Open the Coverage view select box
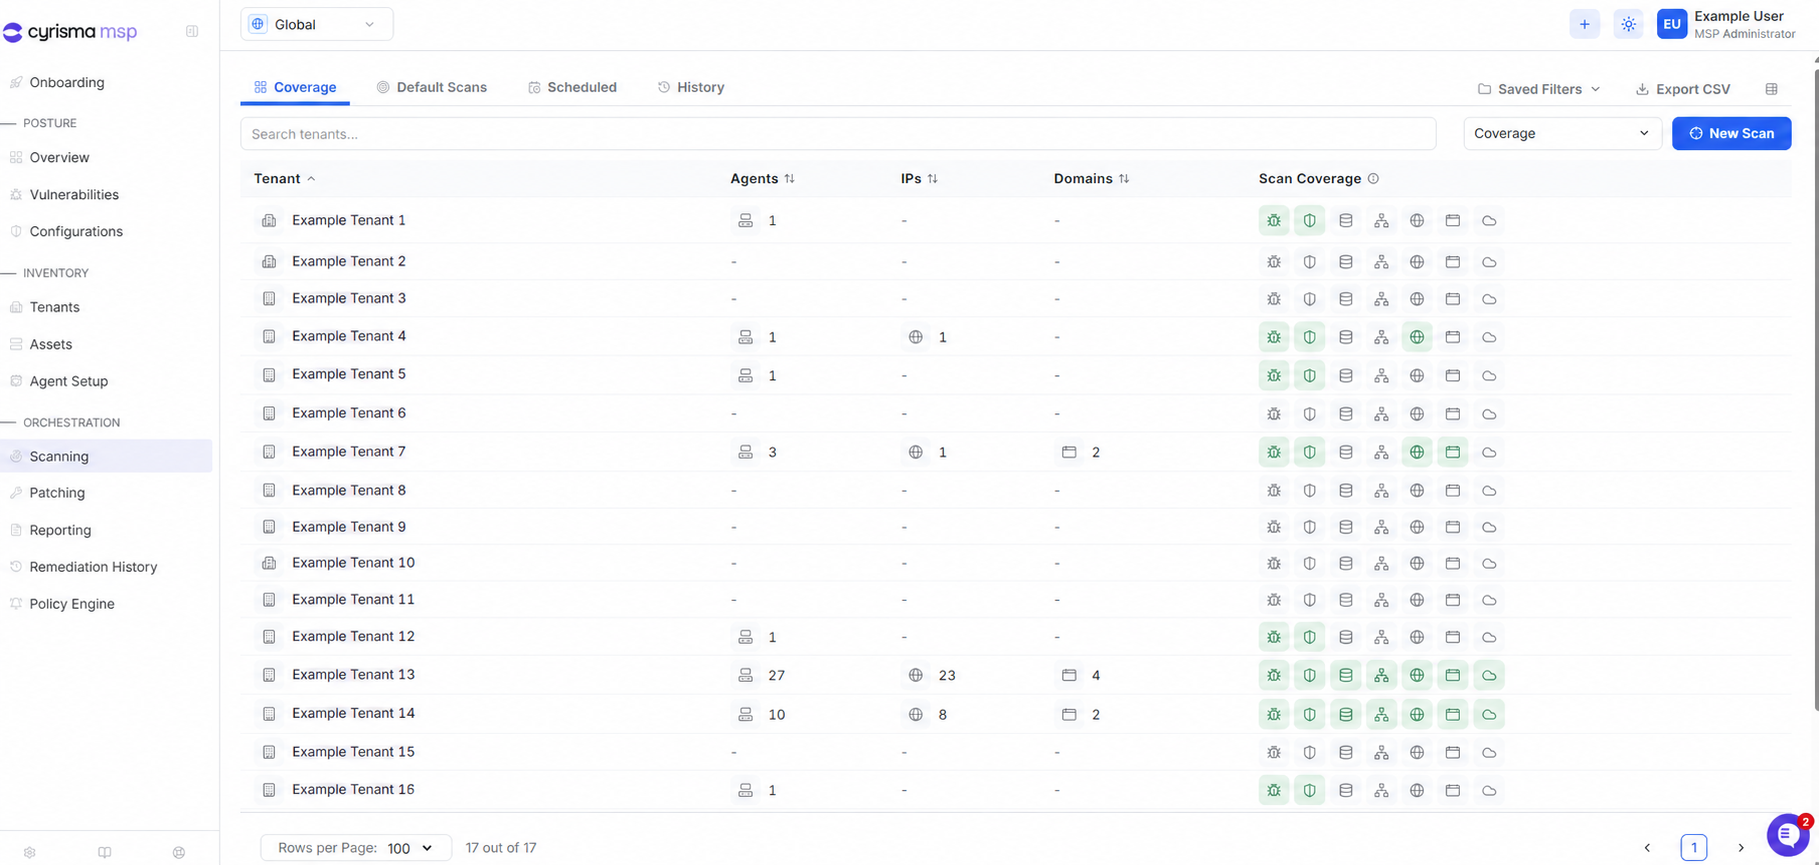 (x=1562, y=133)
